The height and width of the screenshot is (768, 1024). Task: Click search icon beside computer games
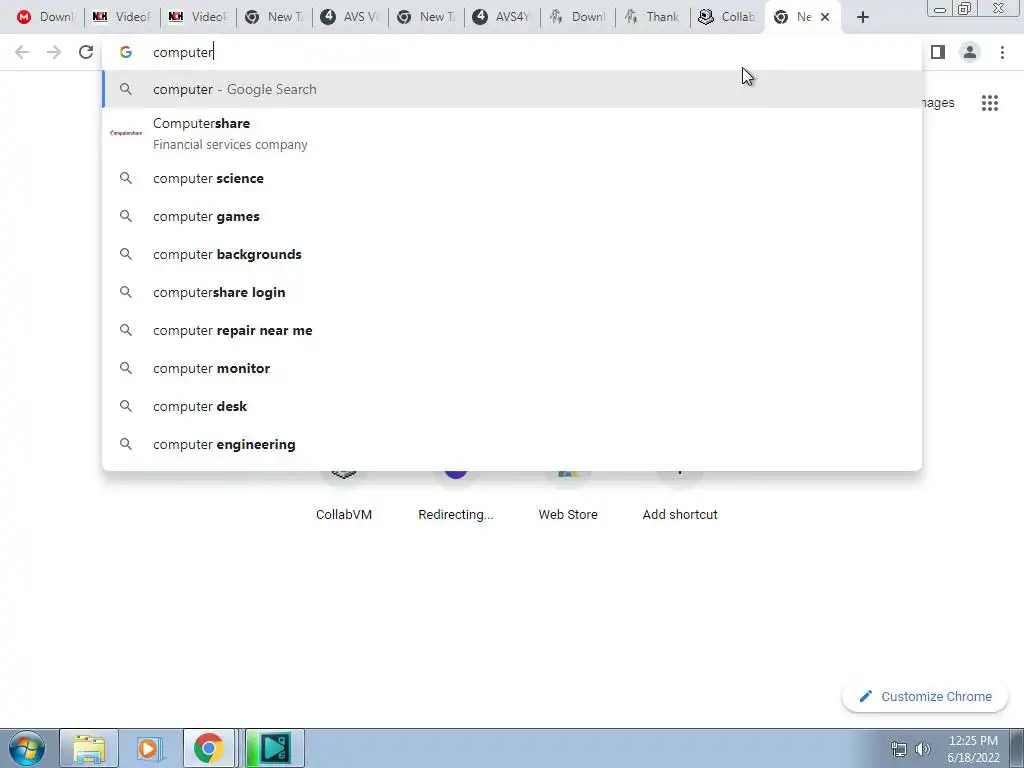point(126,216)
